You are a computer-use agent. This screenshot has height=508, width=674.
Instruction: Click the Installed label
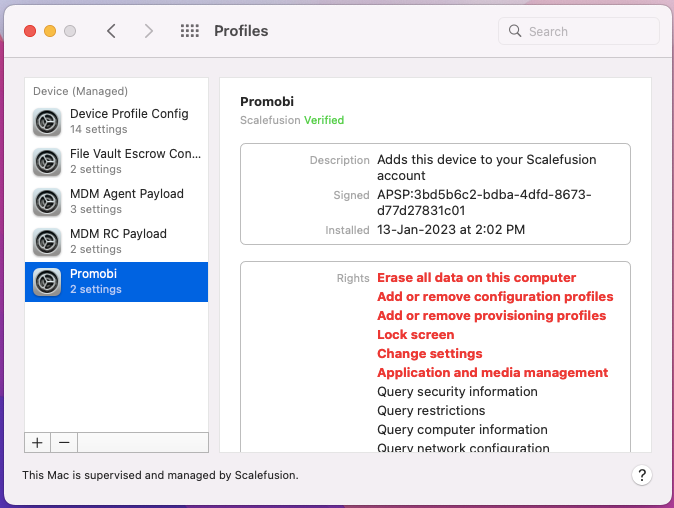pos(347,230)
